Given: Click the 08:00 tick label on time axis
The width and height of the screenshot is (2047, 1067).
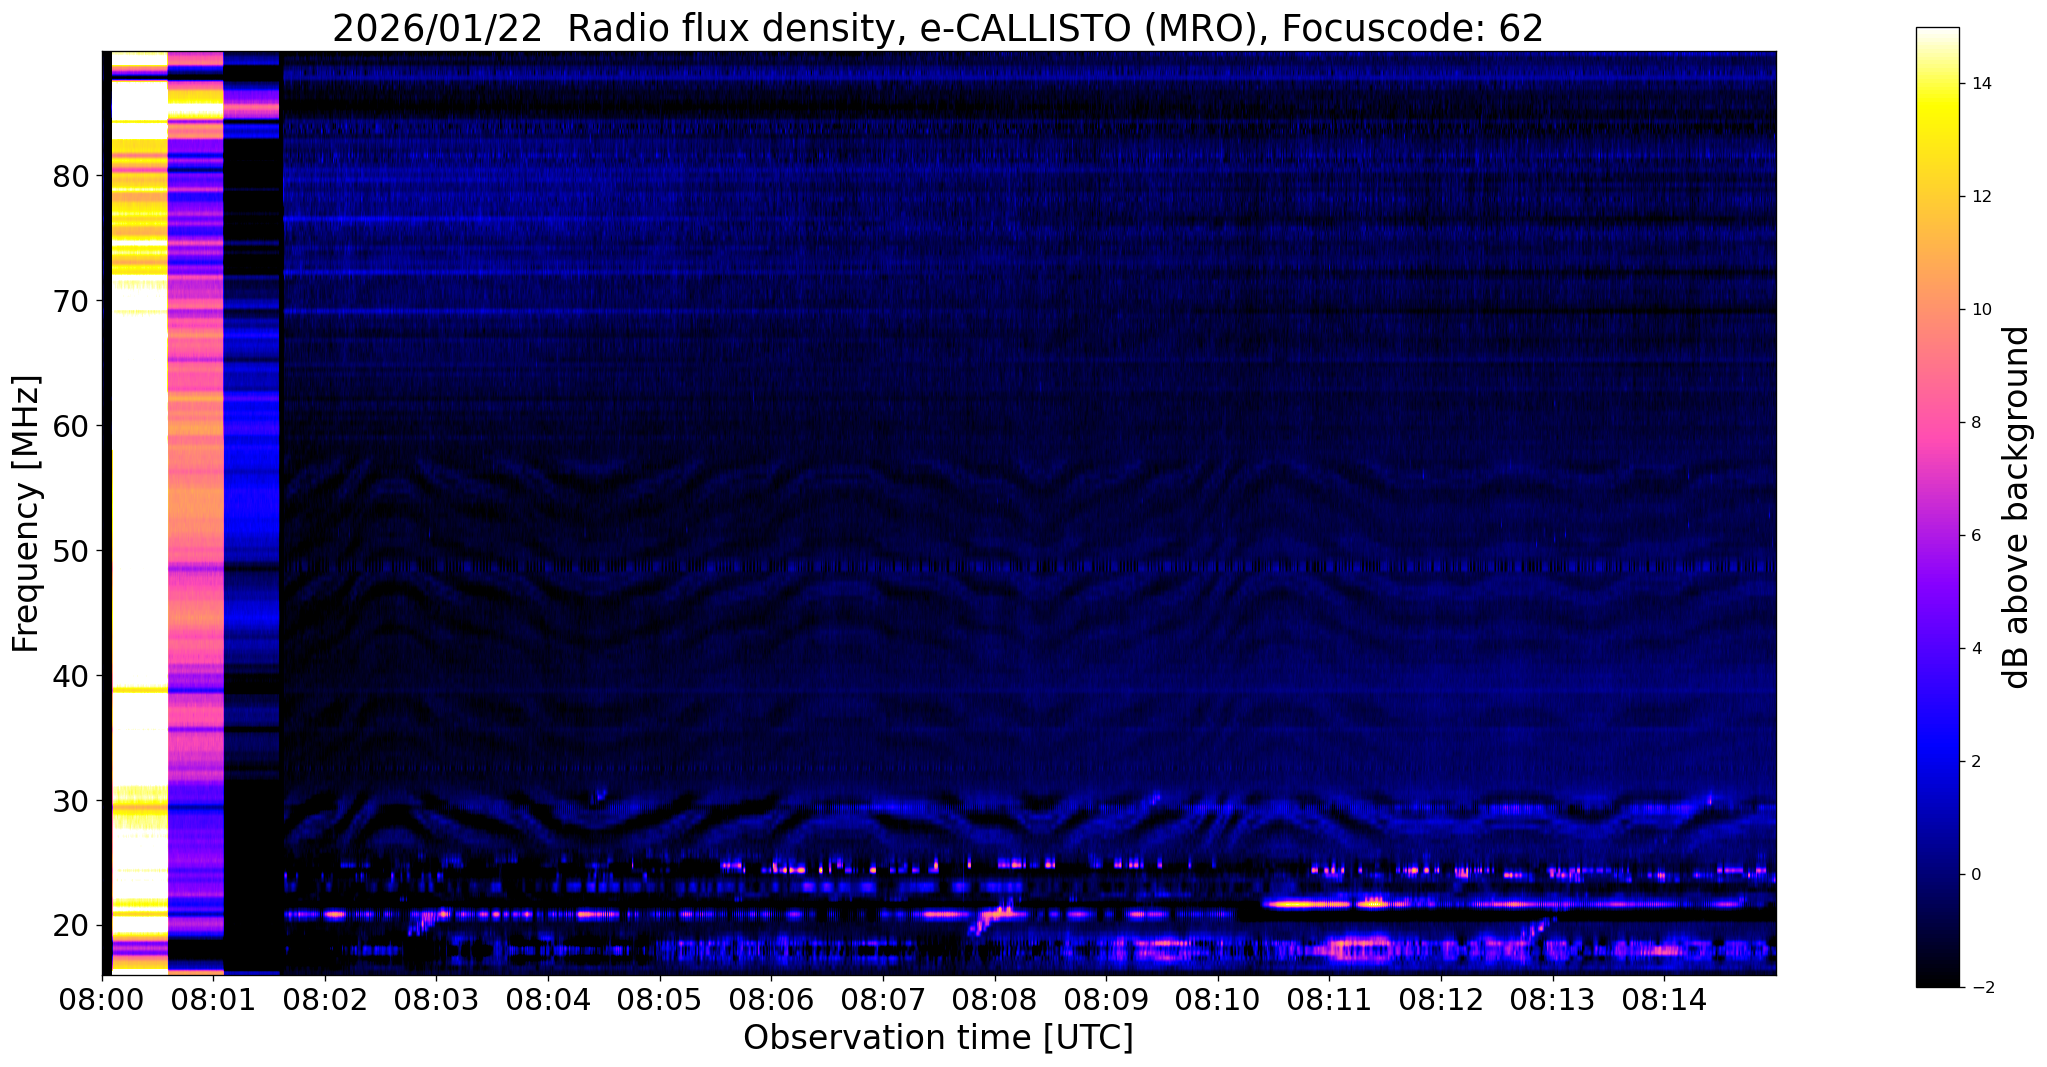Looking at the screenshot, I should 102,1001.
